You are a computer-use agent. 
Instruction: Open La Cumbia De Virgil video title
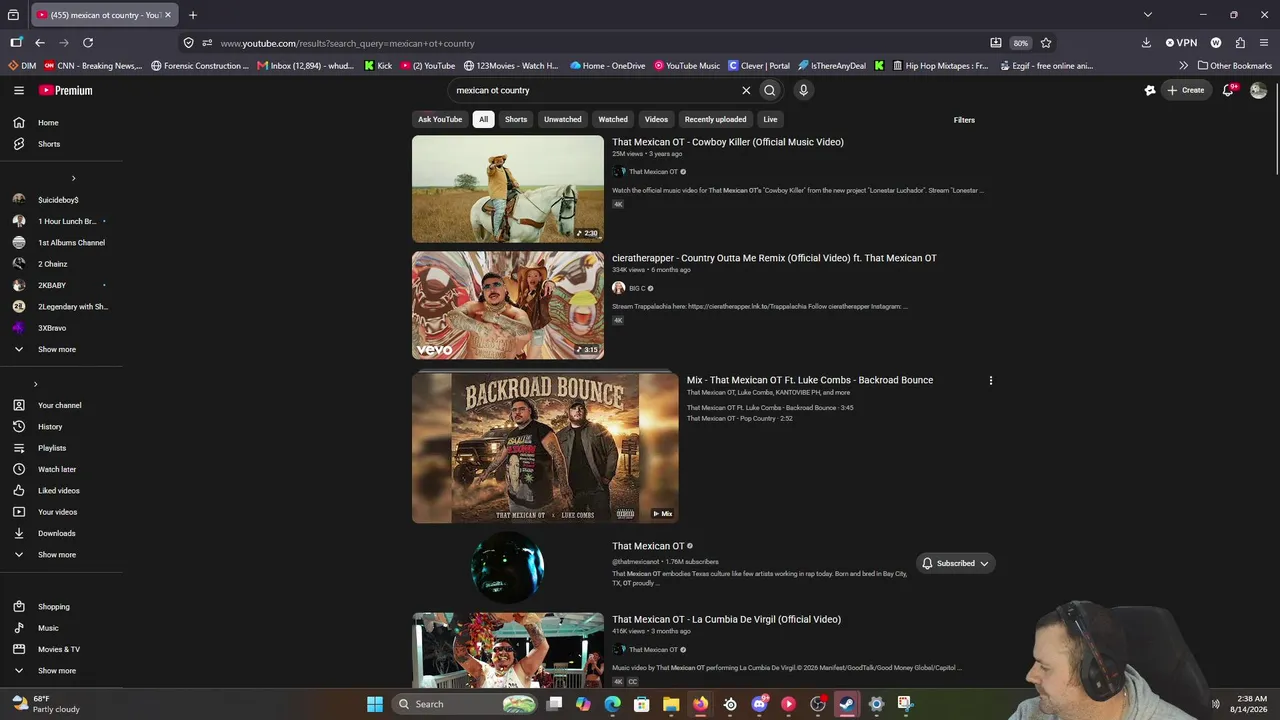[x=727, y=619]
